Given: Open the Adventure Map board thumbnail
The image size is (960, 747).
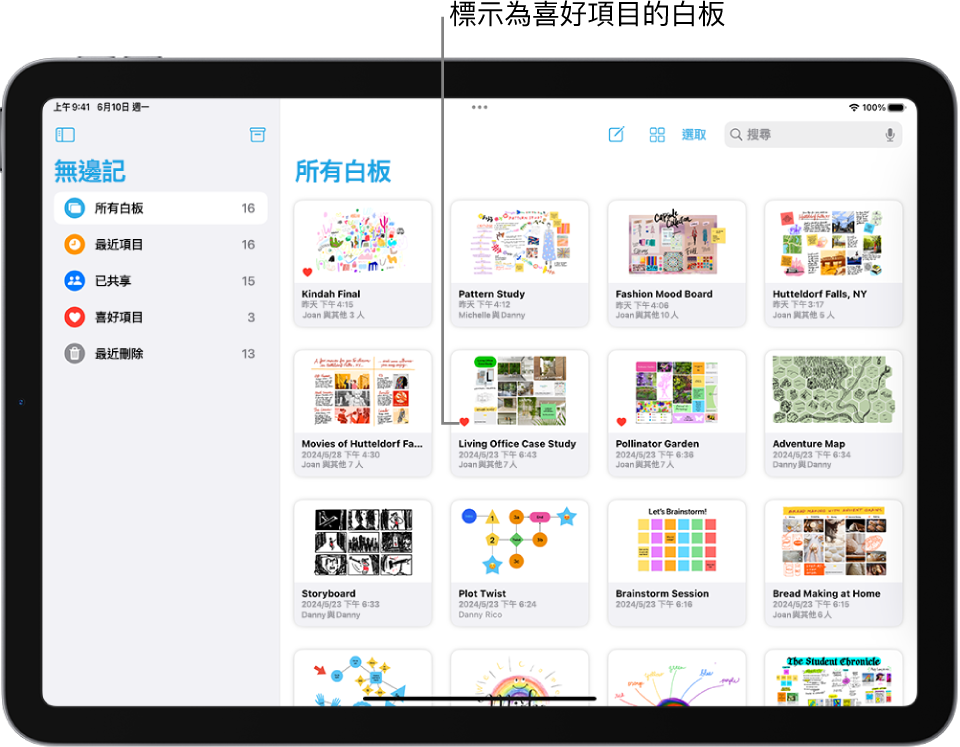Looking at the screenshot, I should pyautogui.click(x=834, y=392).
